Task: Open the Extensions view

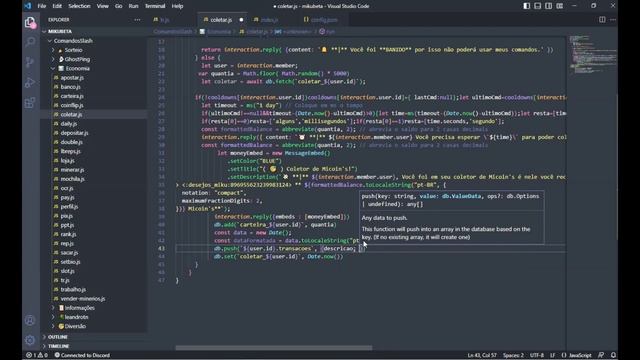Action: pos(30,102)
